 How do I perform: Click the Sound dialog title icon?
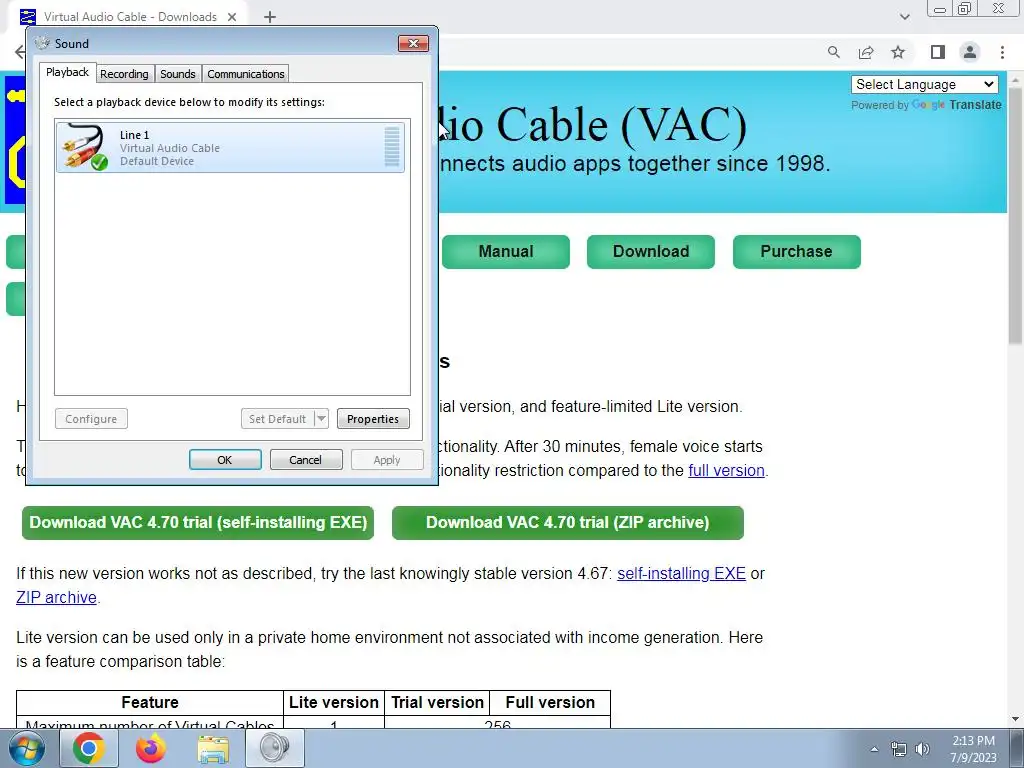[42, 44]
